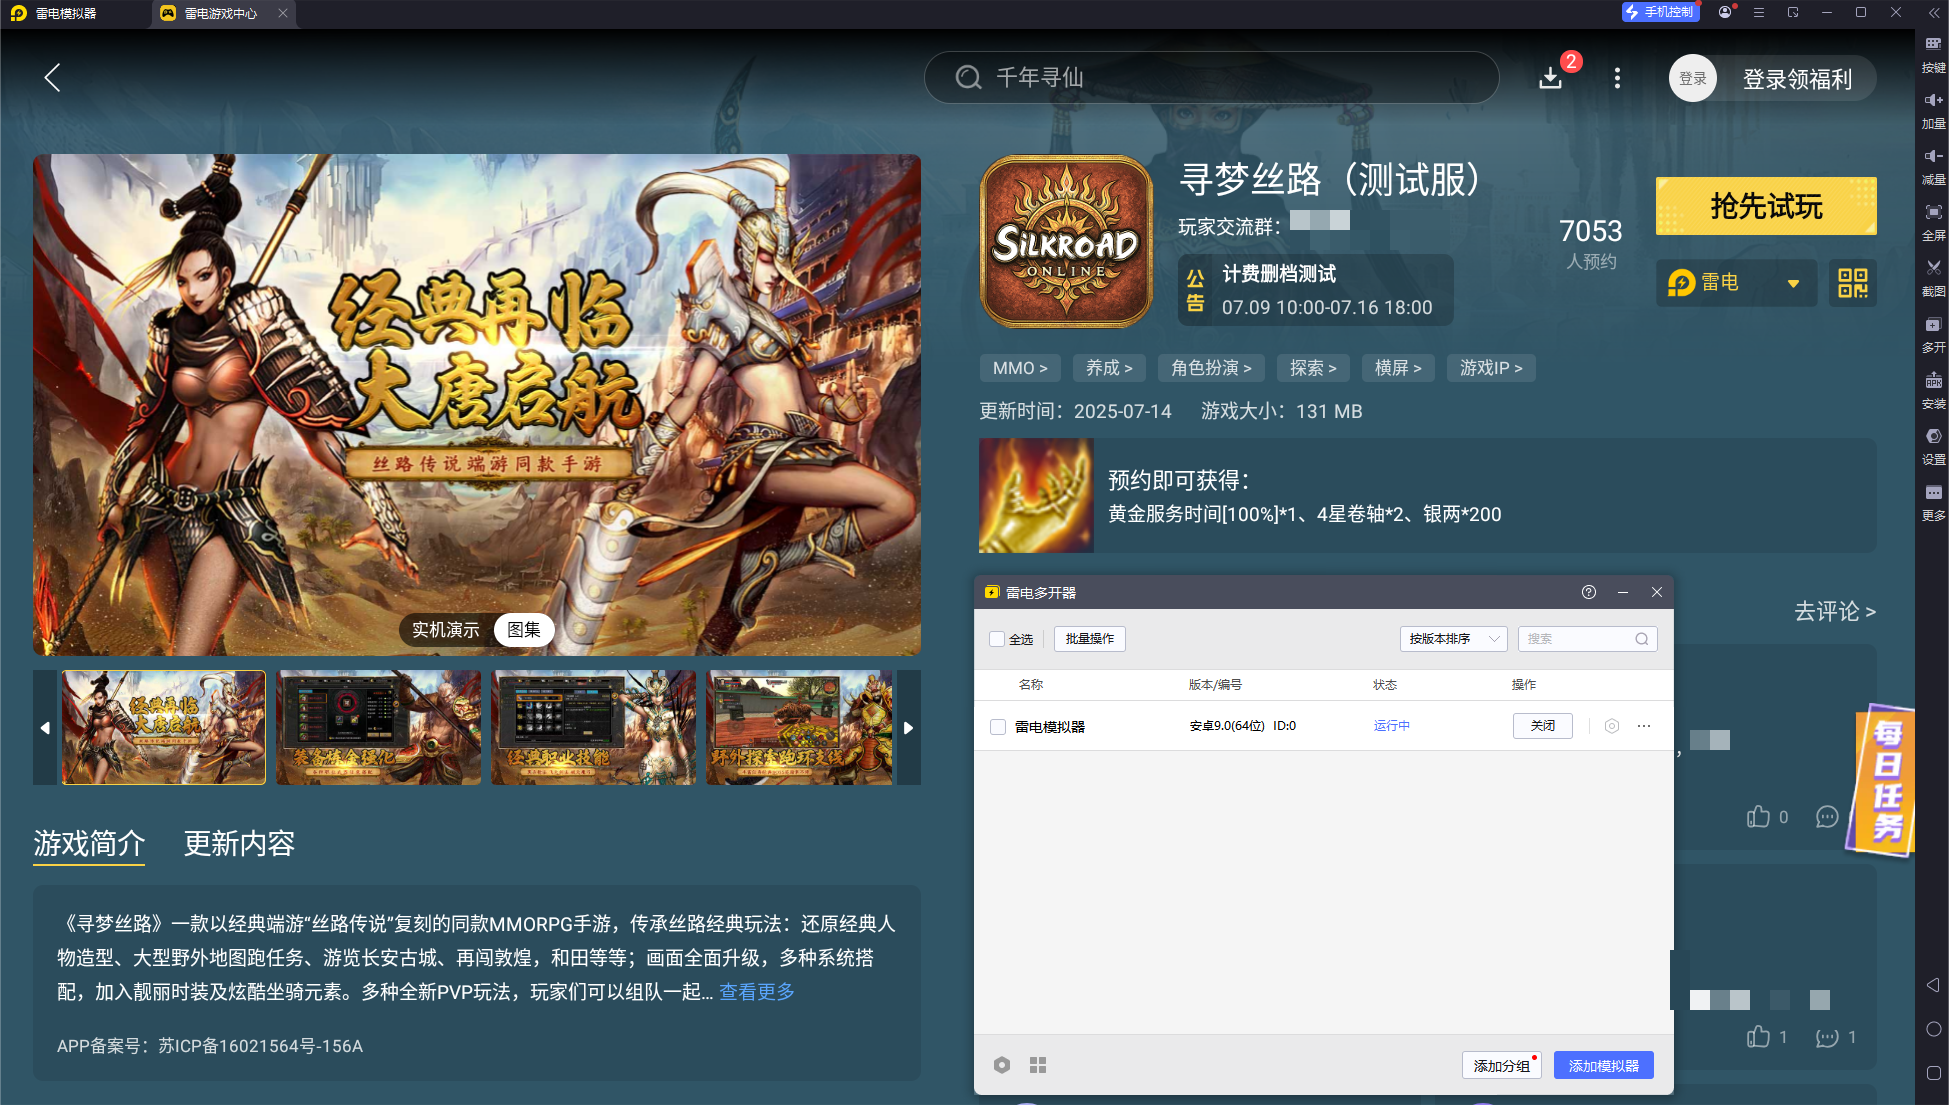Expand the 按版本排序 sort dropdown
Screen dimensions: 1949x1105
point(1452,639)
